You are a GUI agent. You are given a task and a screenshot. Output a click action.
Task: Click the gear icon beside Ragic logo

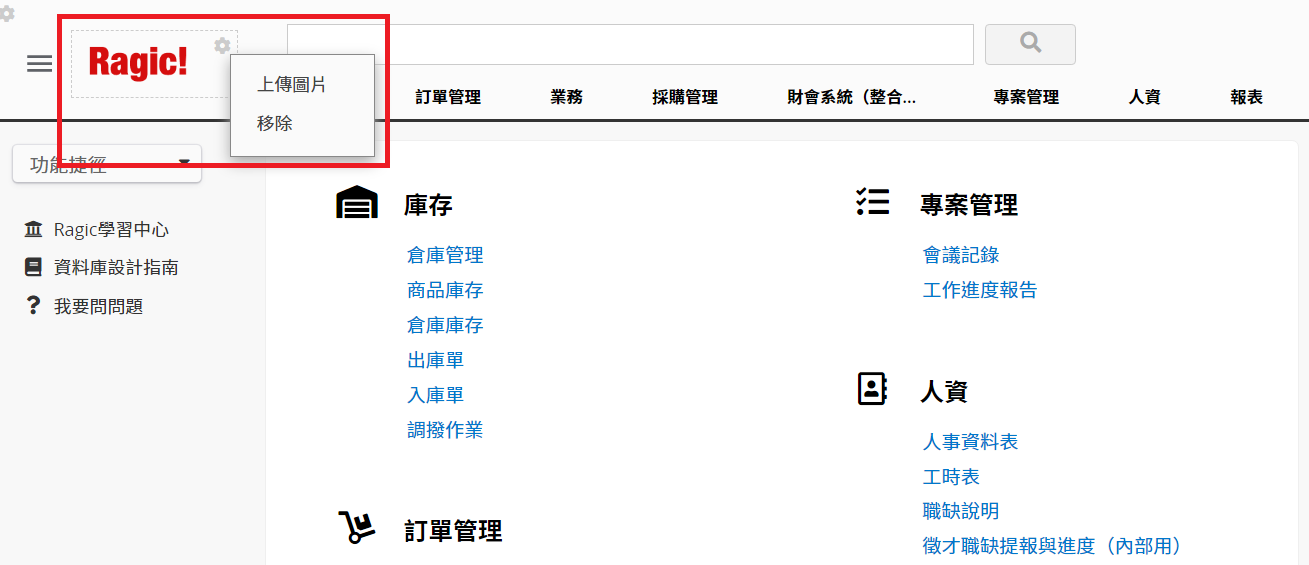(222, 45)
